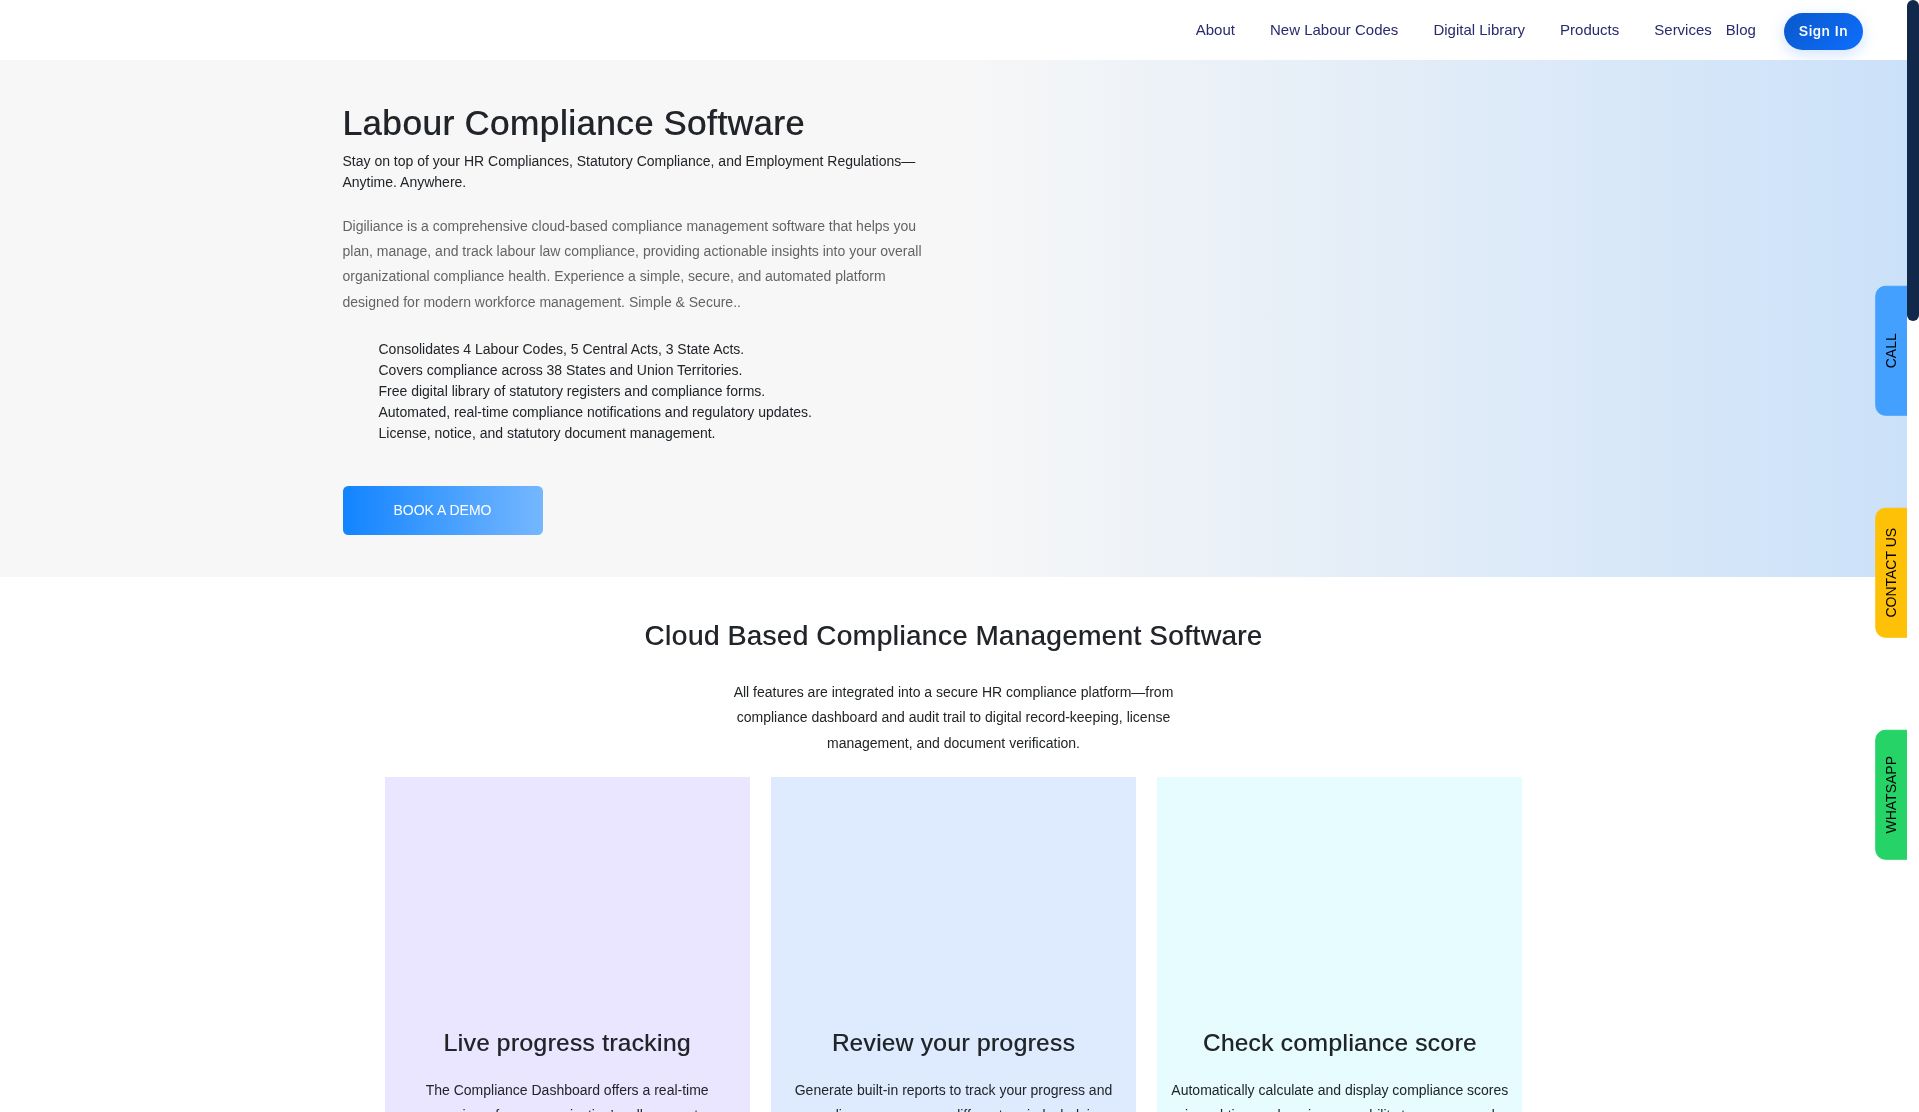Viewport: 1919px width, 1112px height.
Task: Select the Review your progress card heading
Action: point(953,1043)
